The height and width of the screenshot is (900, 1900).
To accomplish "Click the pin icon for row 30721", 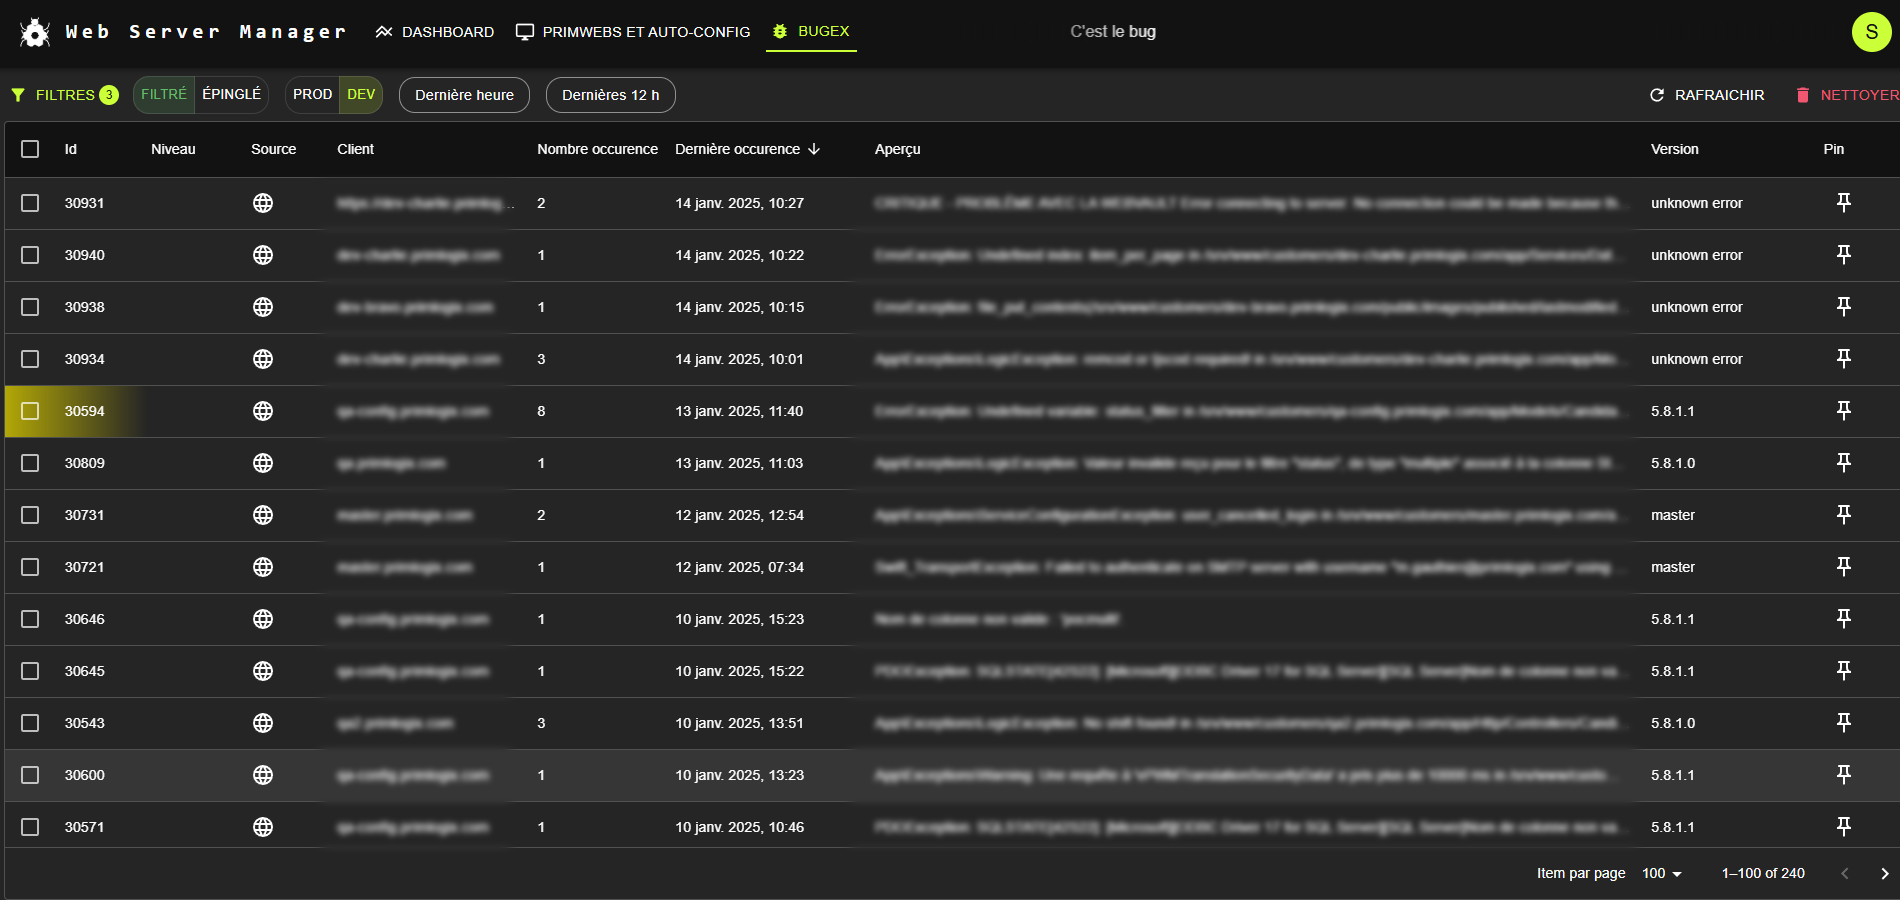I will (1843, 567).
